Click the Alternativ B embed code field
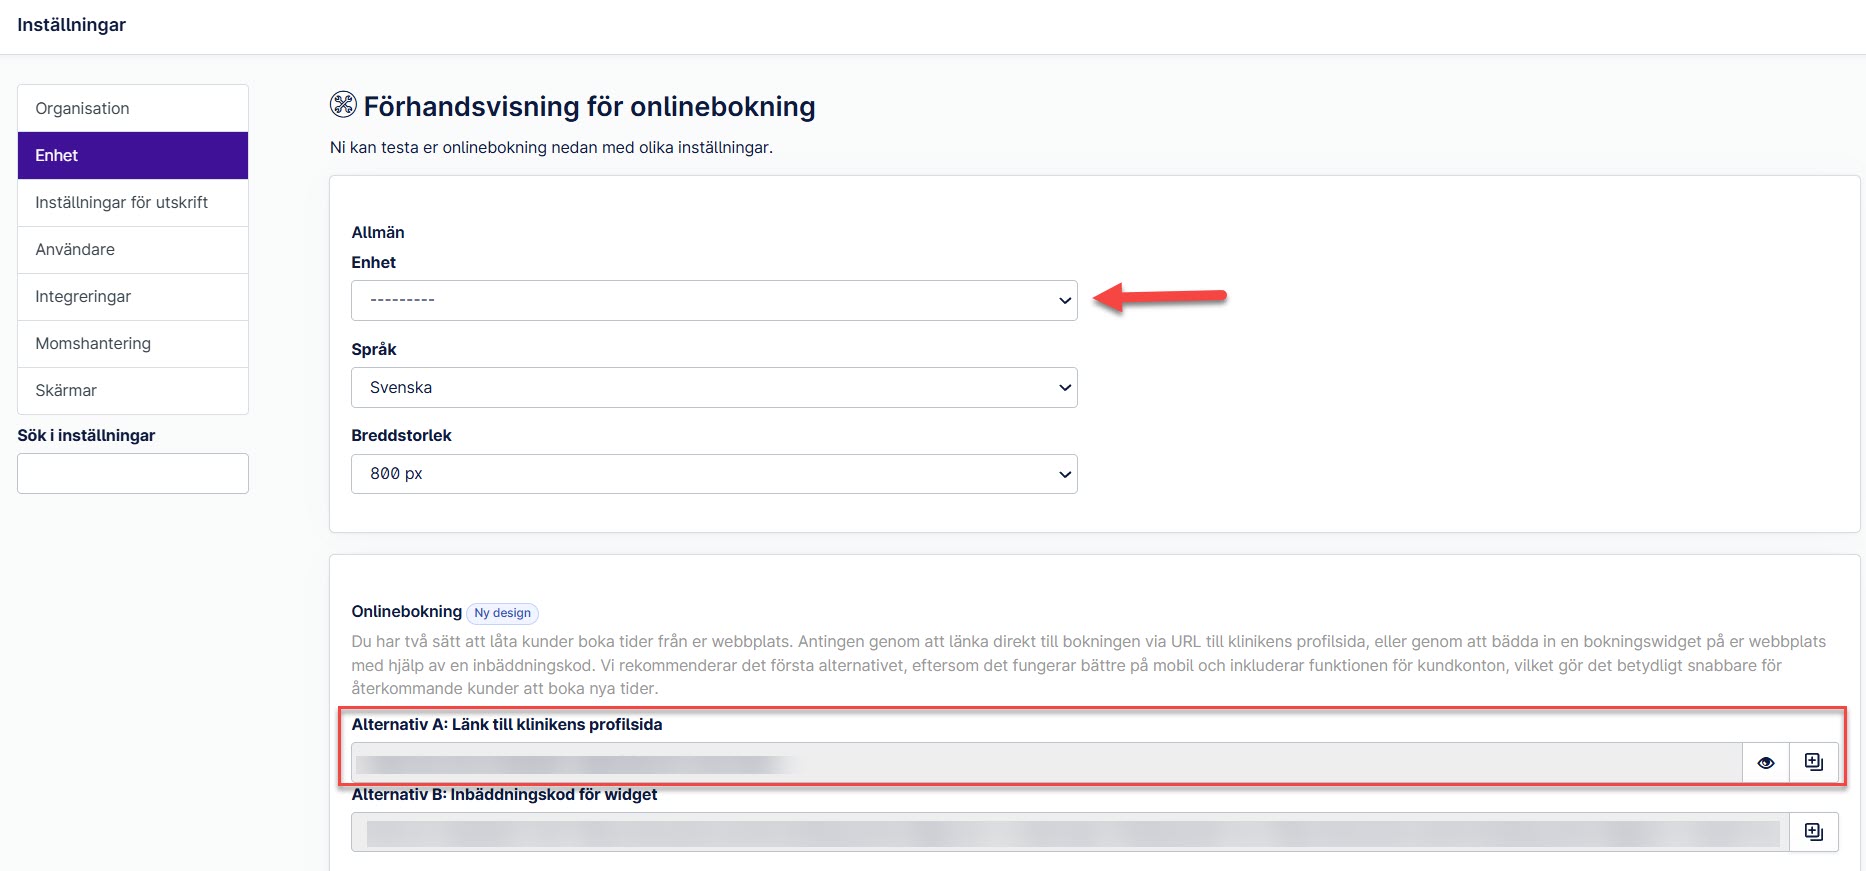This screenshot has width=1866, height=871. click(x=1070, y=832)
